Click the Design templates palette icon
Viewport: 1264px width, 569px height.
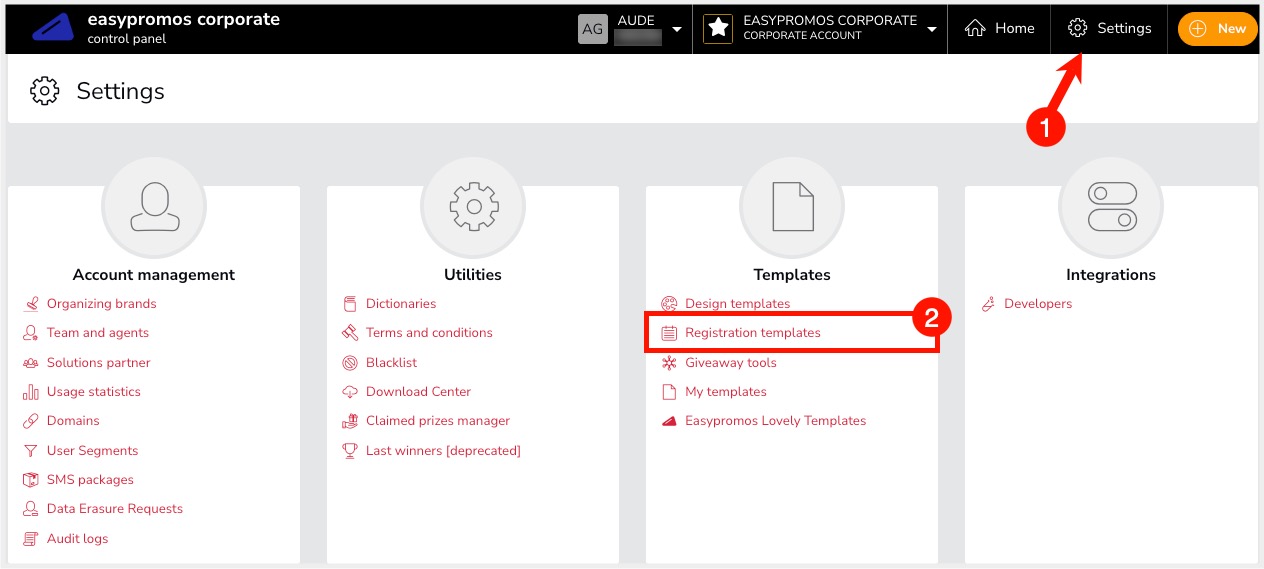[x=669, y=304]
